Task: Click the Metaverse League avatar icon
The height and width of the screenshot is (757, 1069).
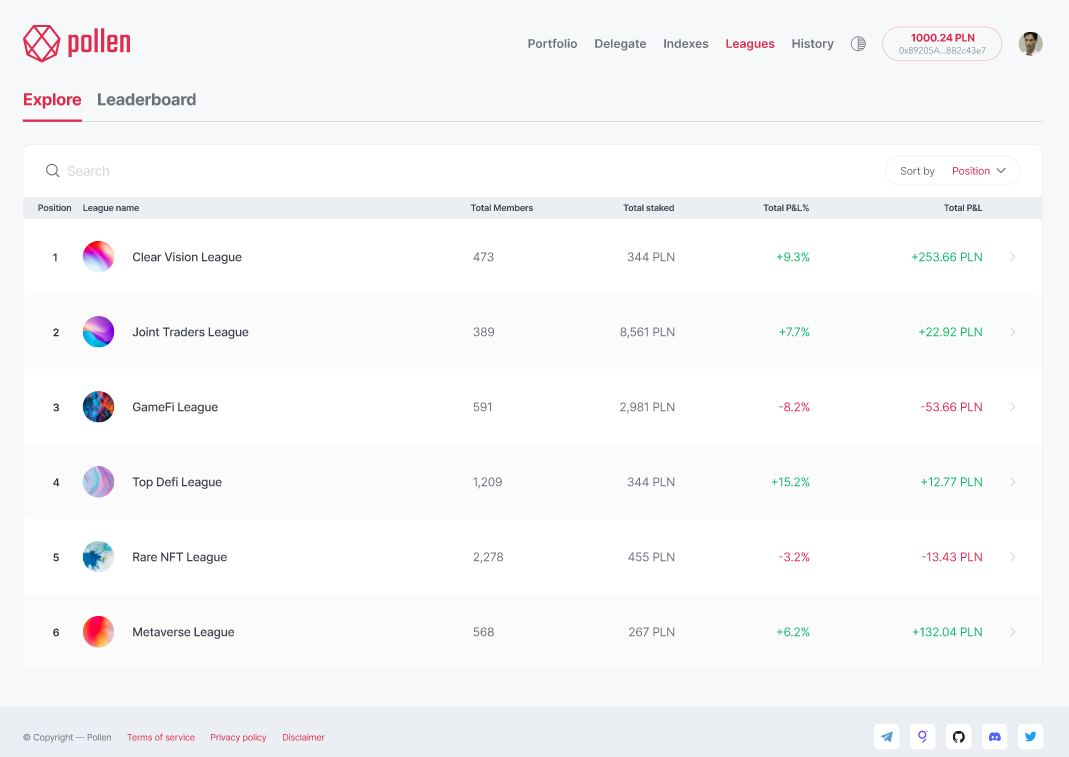Action: pyautogui.click(x=98, y=632)
